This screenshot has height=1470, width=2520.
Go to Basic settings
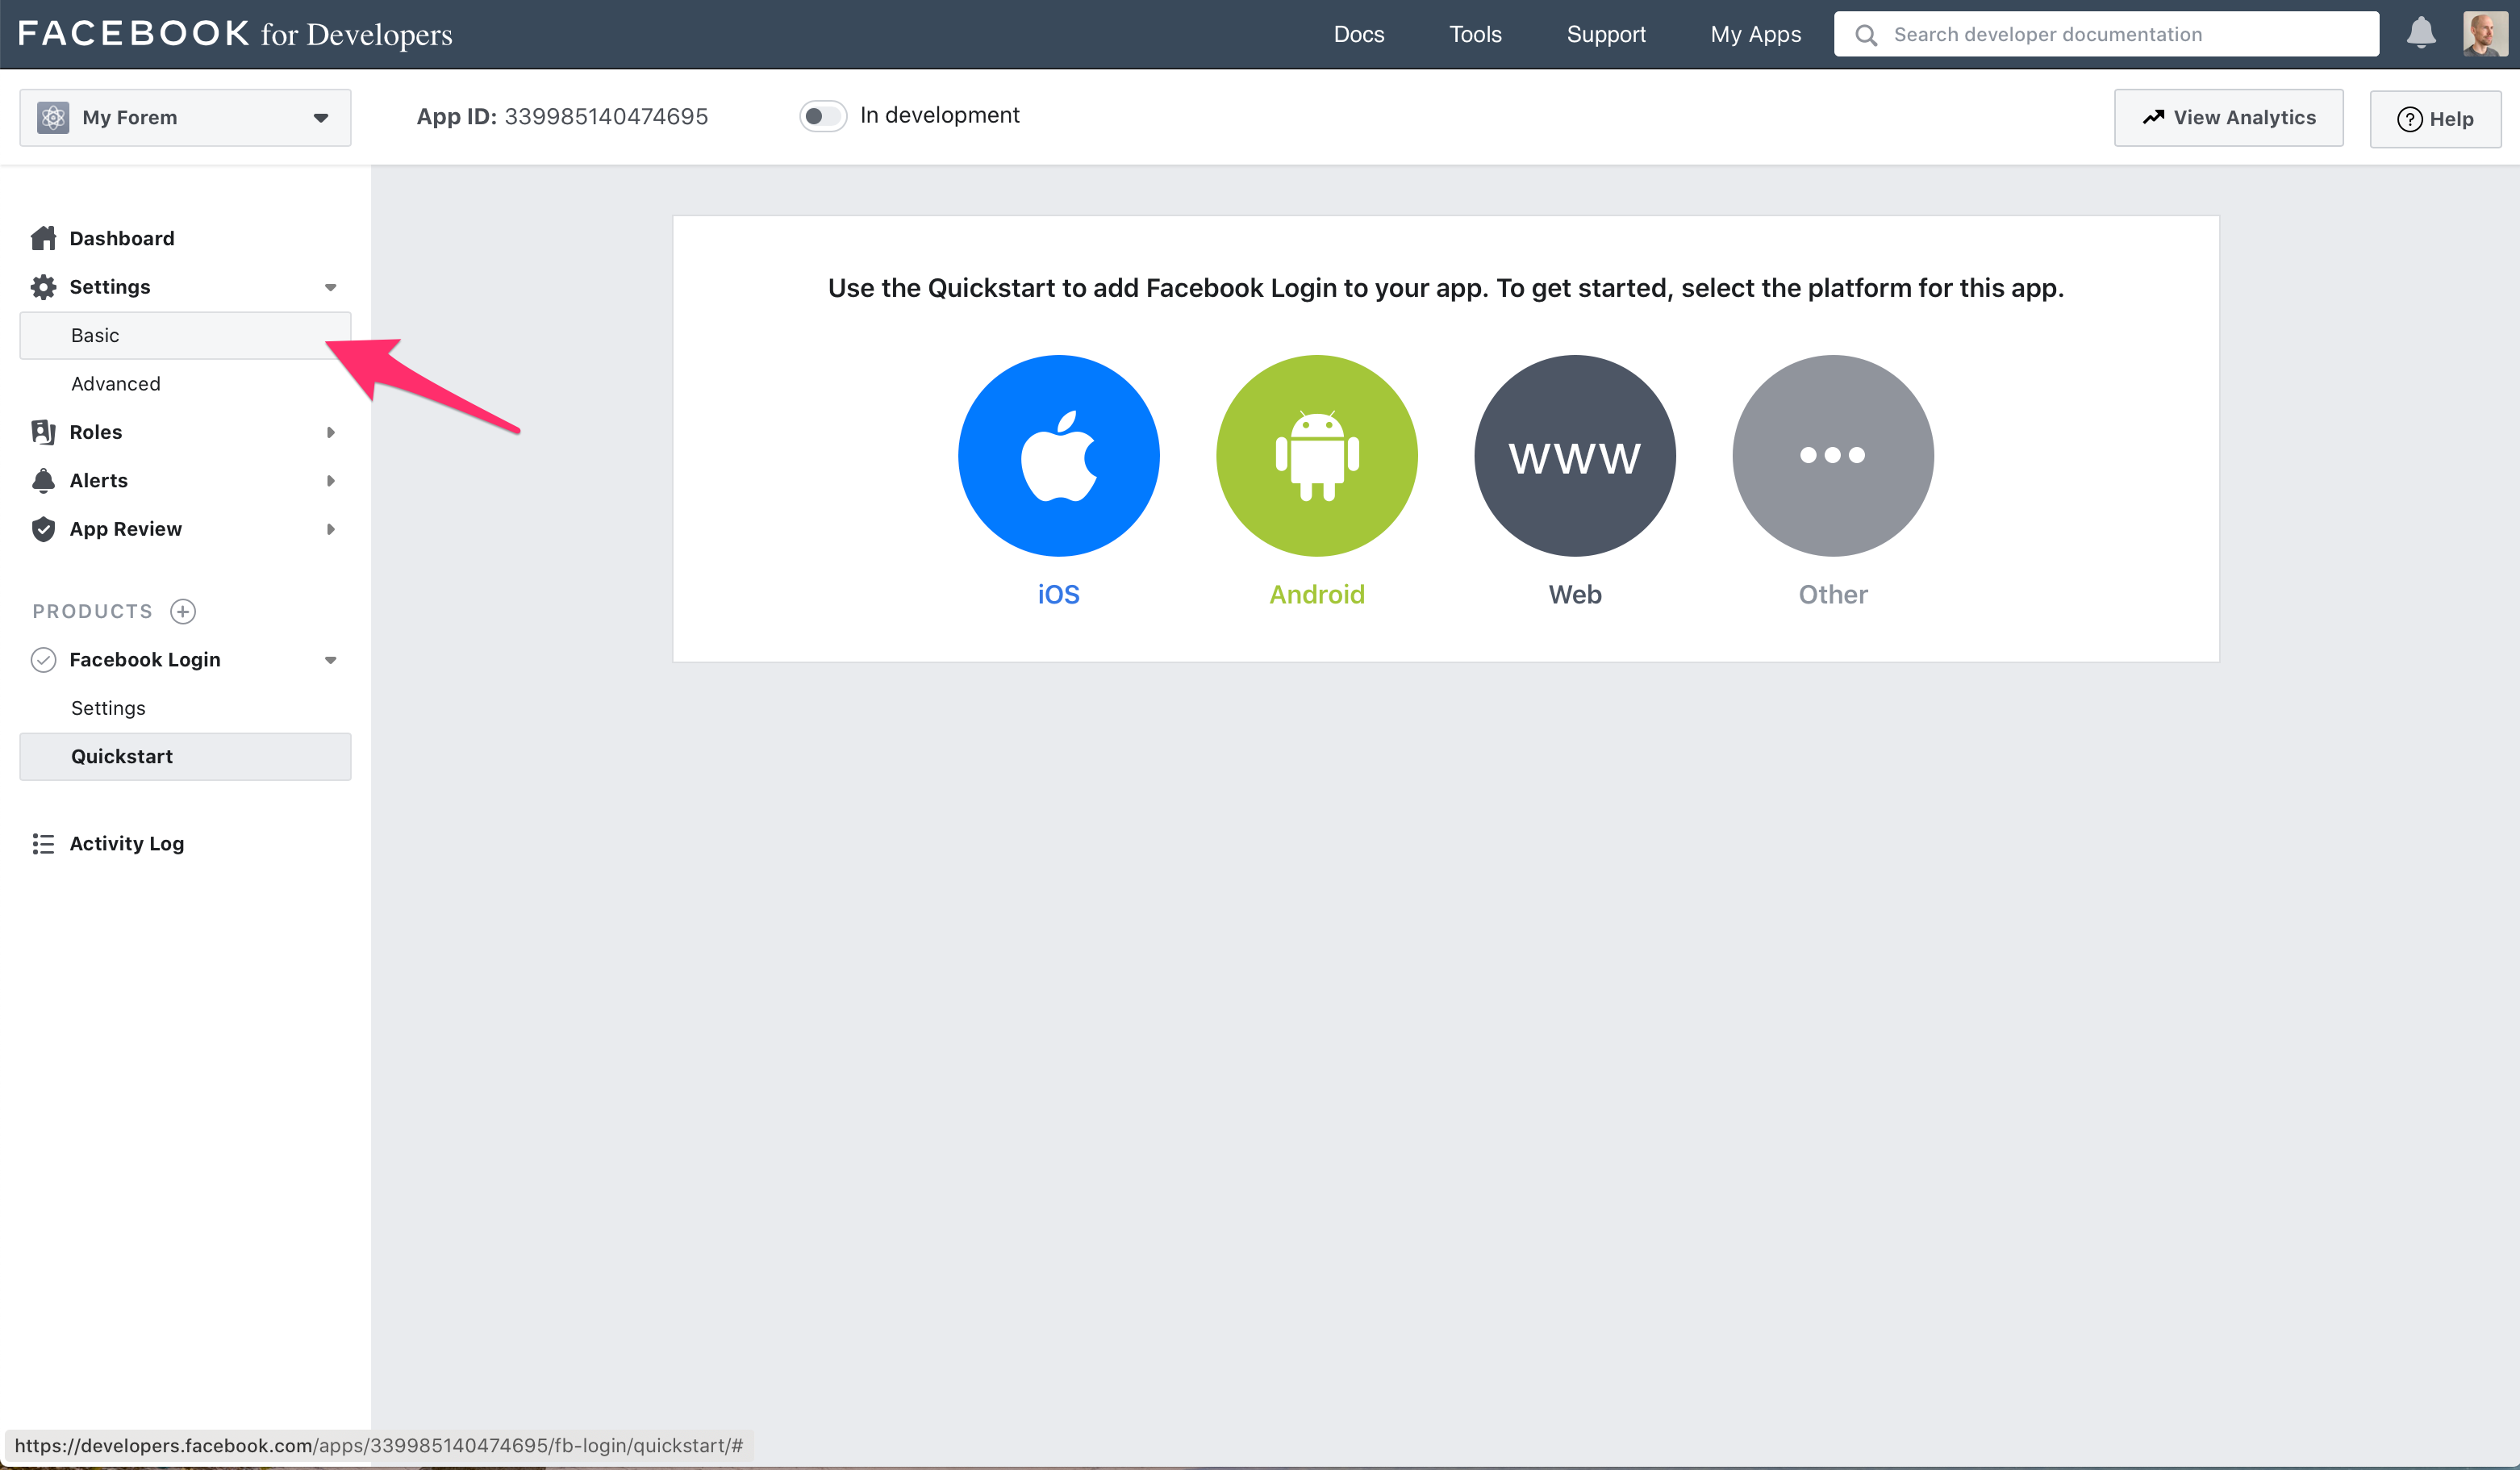[185, 335]
